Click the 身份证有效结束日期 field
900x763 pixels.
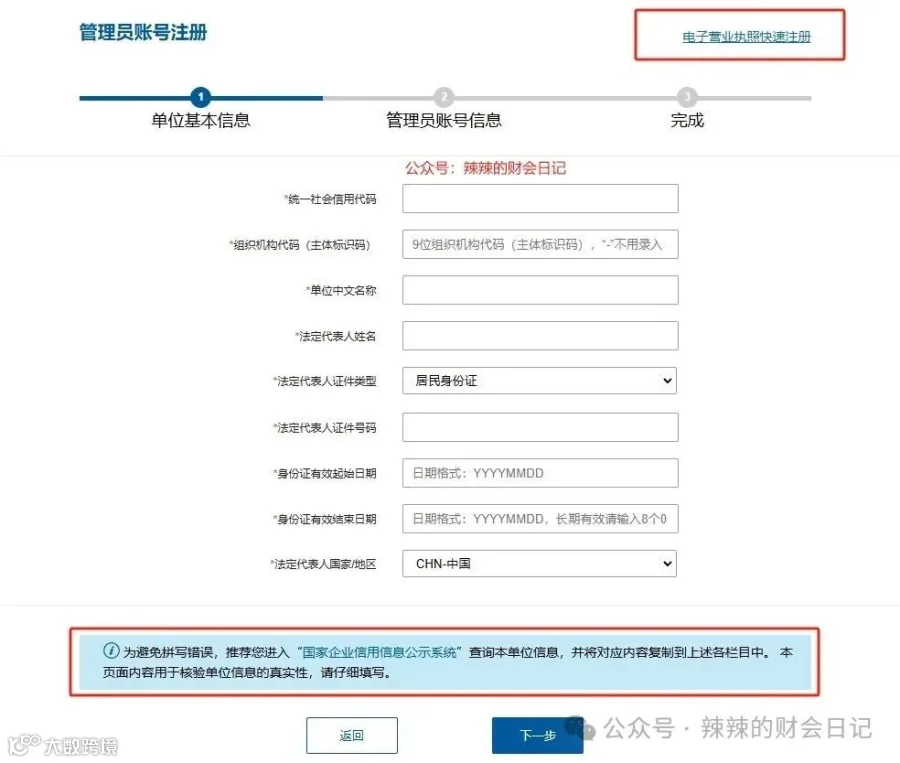(x=540, y=519)
